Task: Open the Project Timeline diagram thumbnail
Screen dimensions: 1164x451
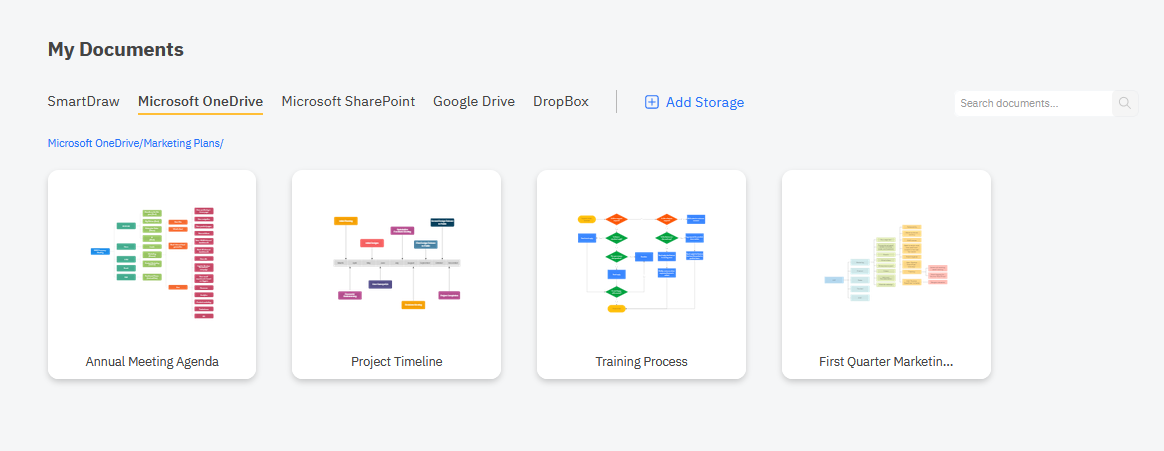Action: coord(396,262)
